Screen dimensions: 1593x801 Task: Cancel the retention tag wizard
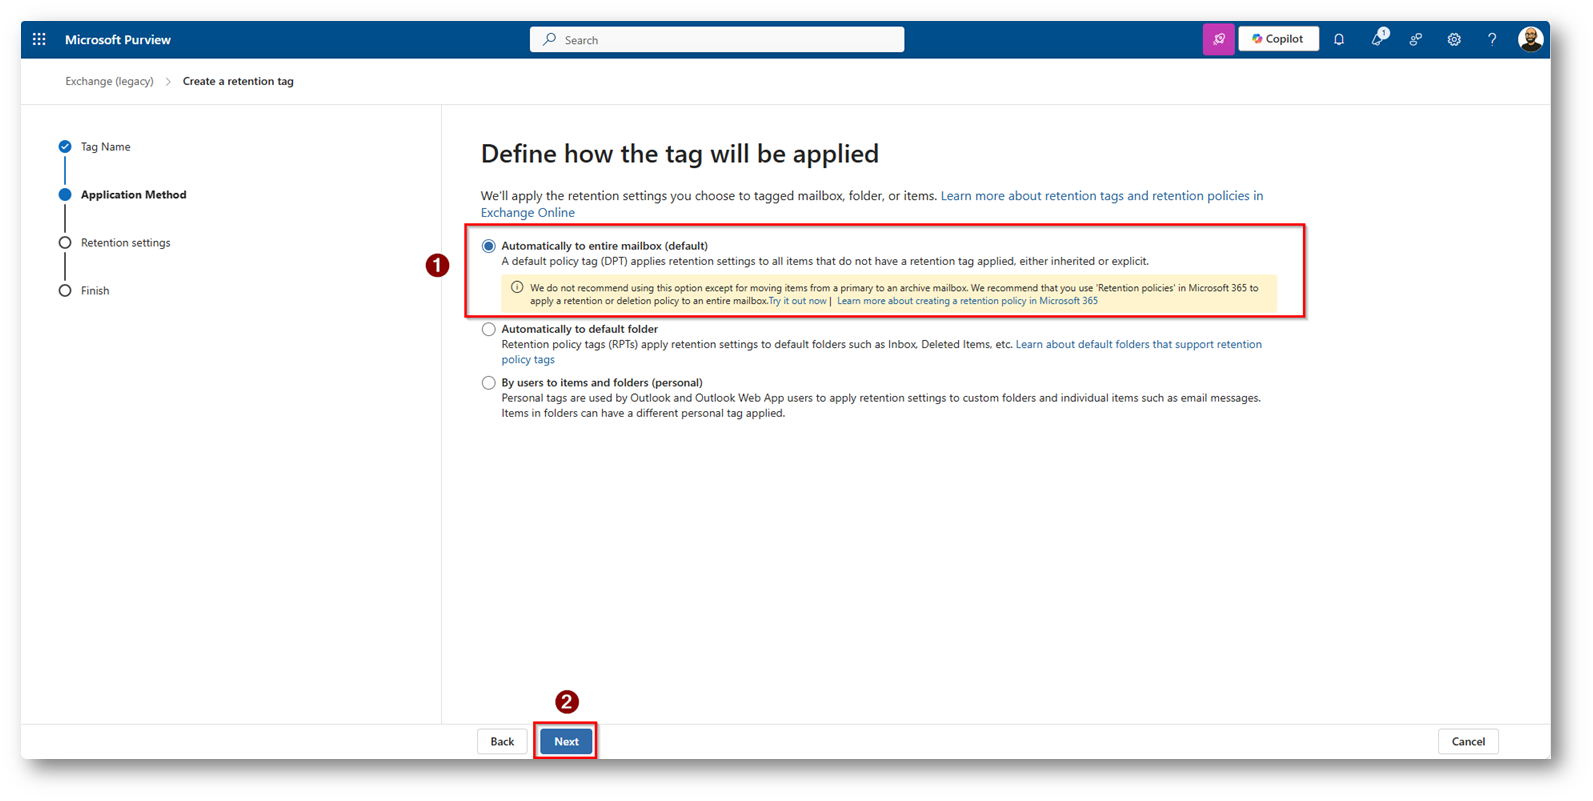pos(1468,741)
